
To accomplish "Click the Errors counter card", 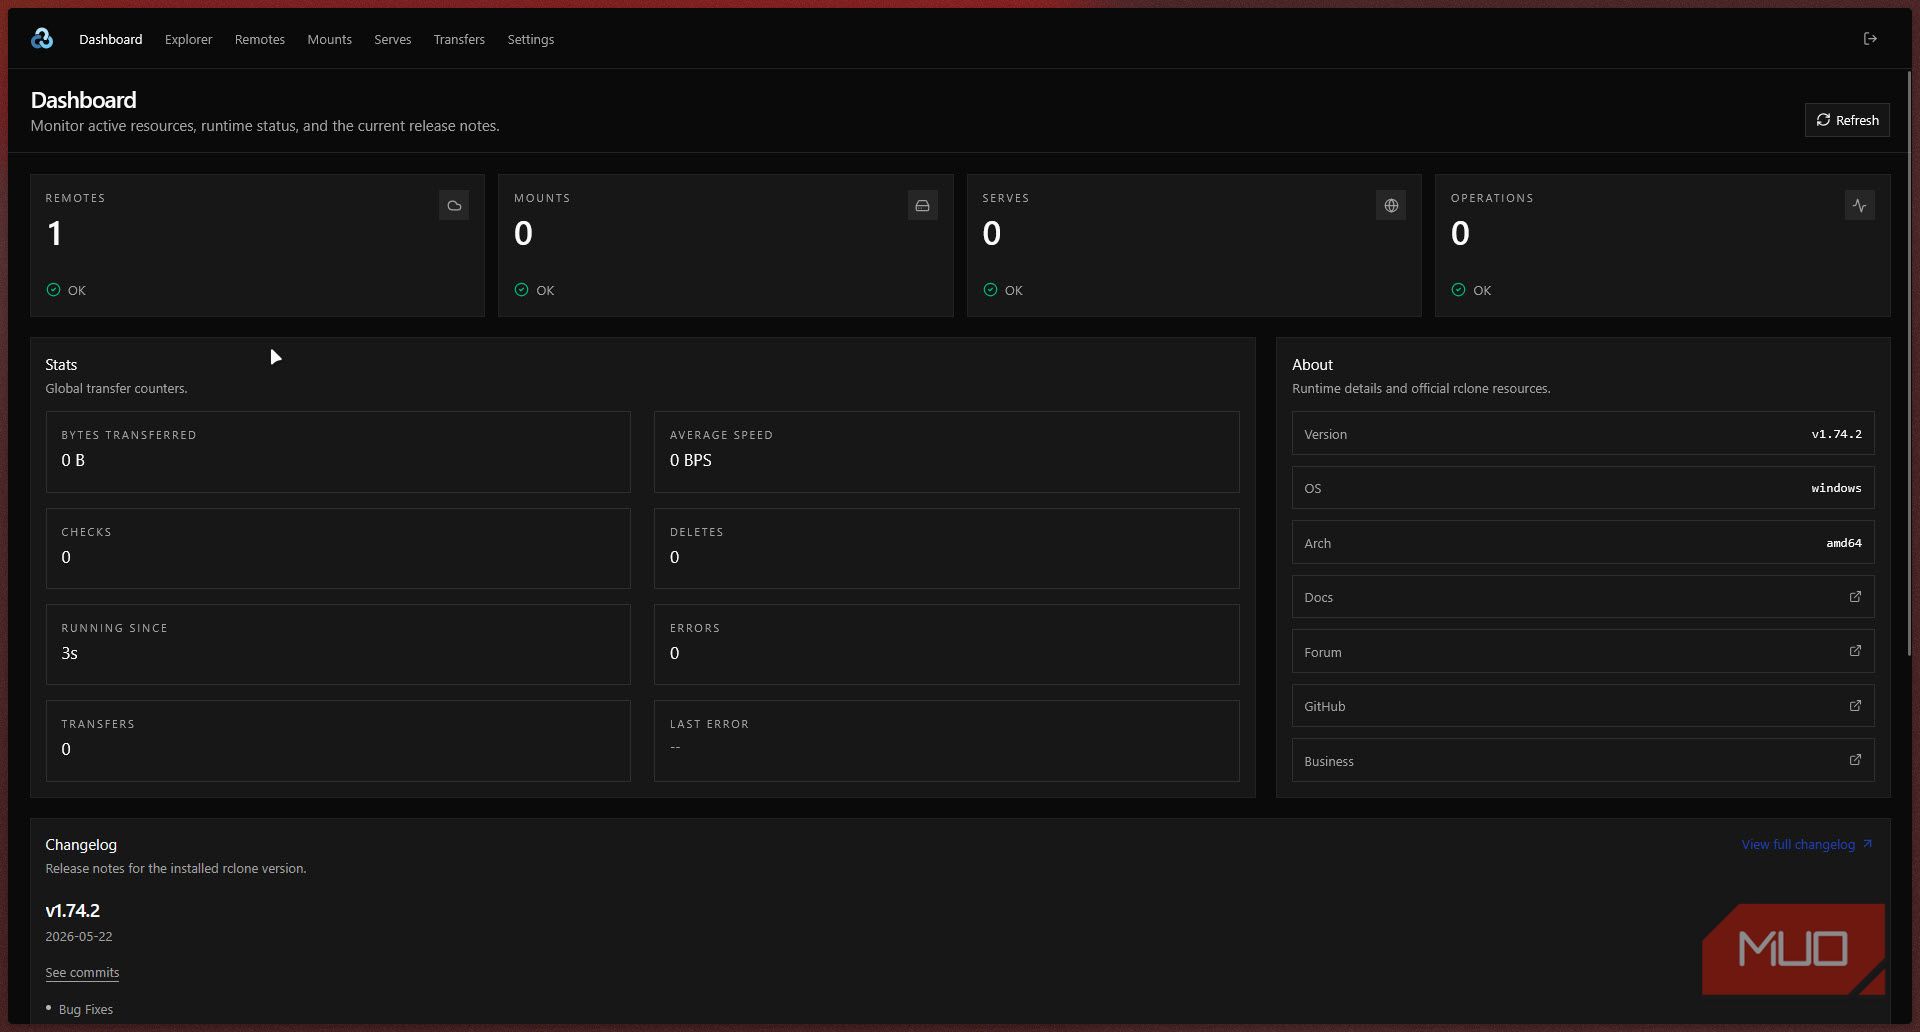I will (x=947, y=644).
